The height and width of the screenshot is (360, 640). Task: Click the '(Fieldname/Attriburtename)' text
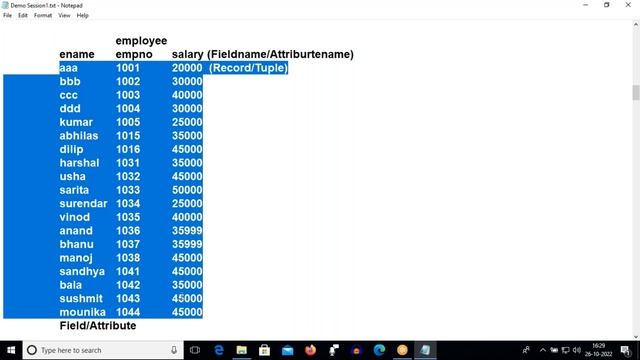(x=280, y=54)
